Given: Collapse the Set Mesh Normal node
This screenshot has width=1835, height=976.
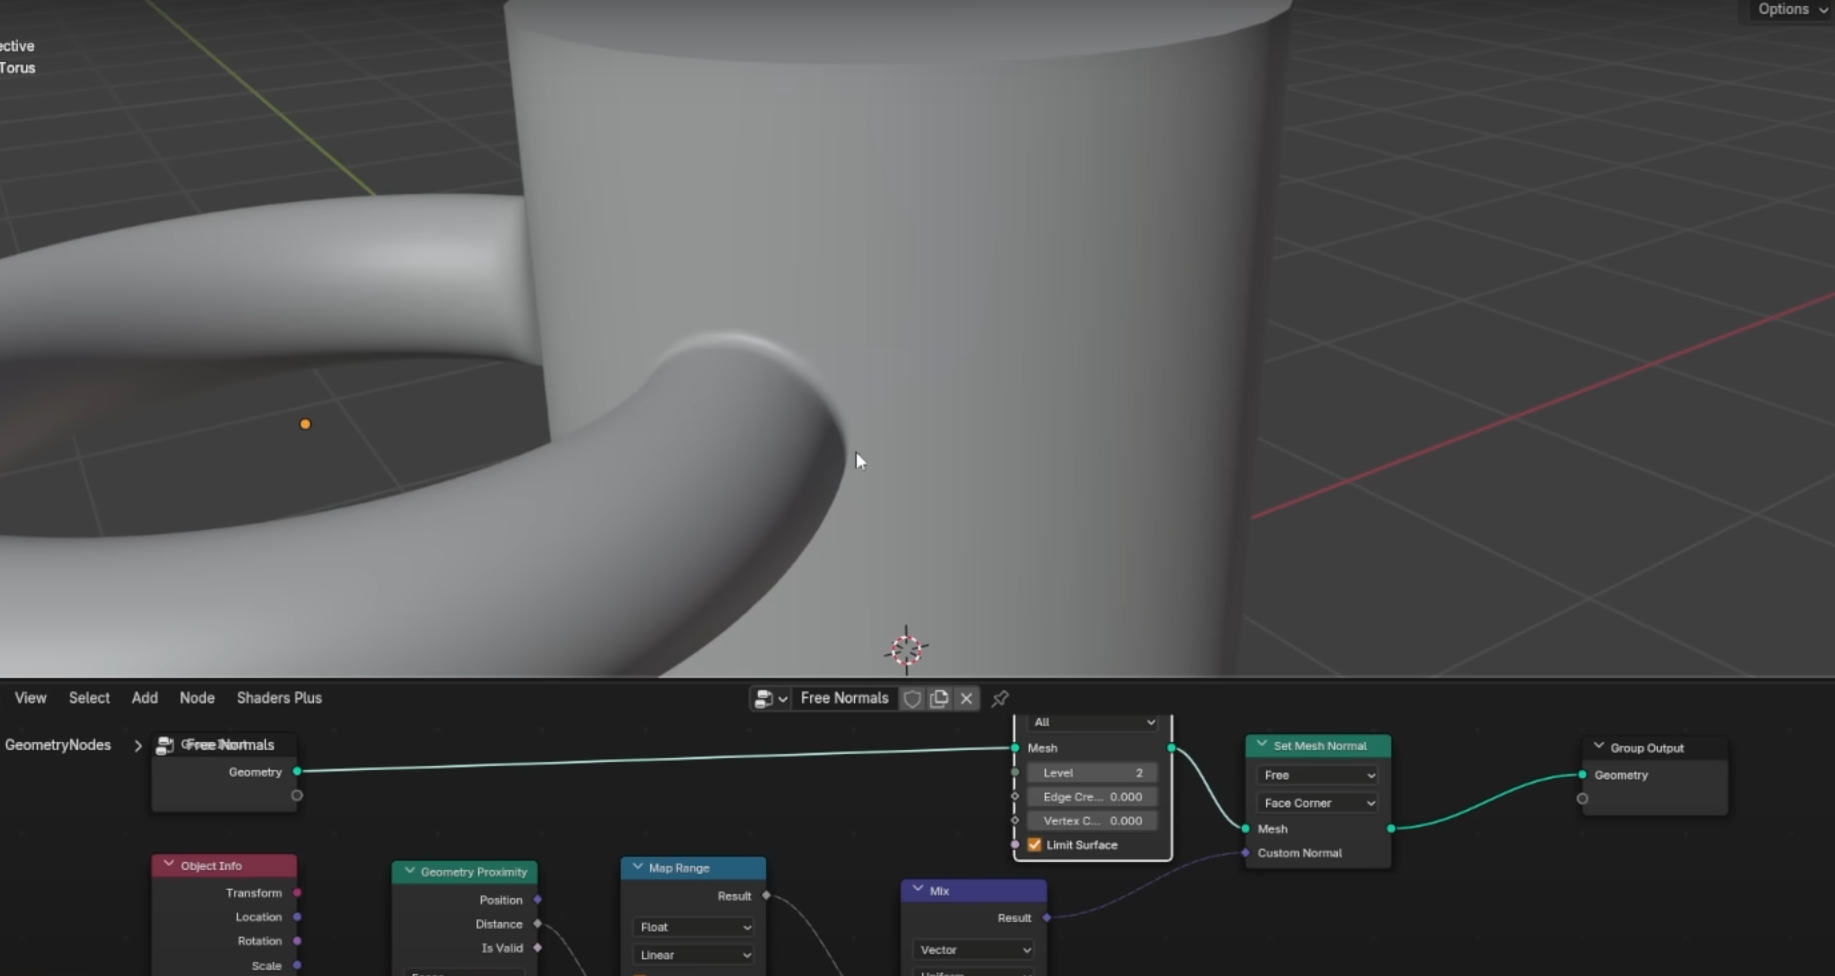Looking at the screenshot, I should coord(1262,745).
